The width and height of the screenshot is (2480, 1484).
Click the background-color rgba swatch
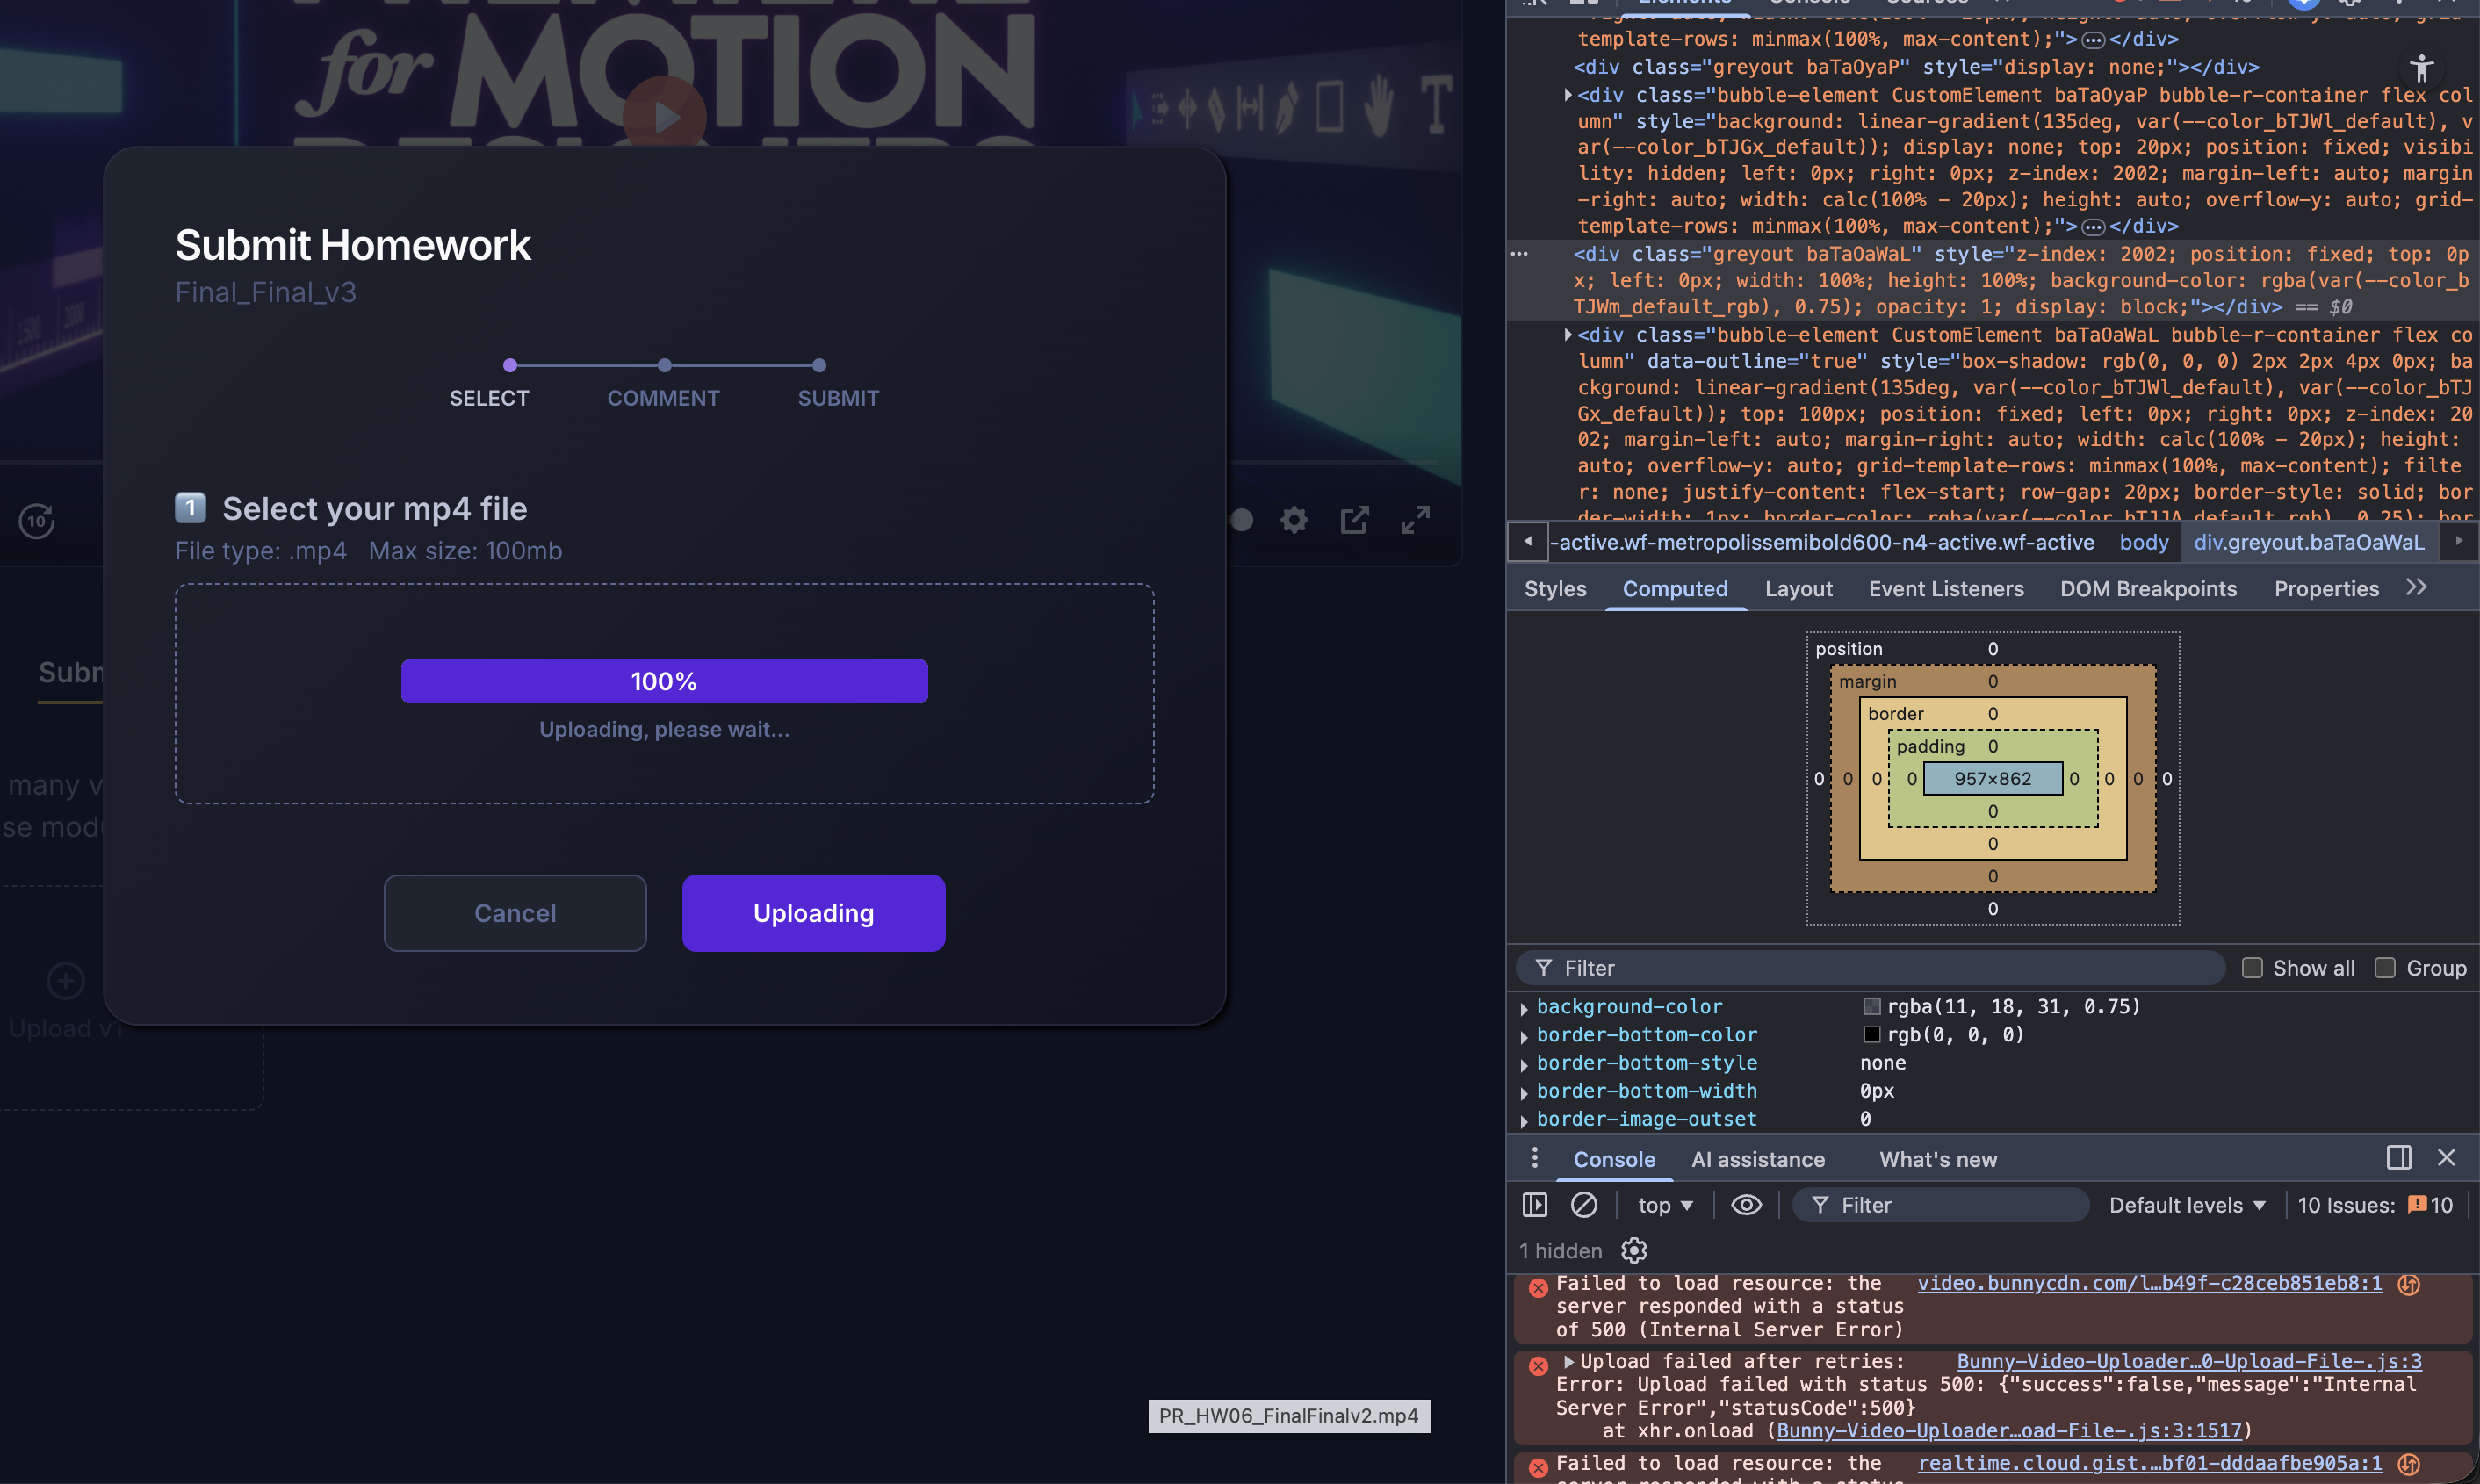[1872, 1007]
